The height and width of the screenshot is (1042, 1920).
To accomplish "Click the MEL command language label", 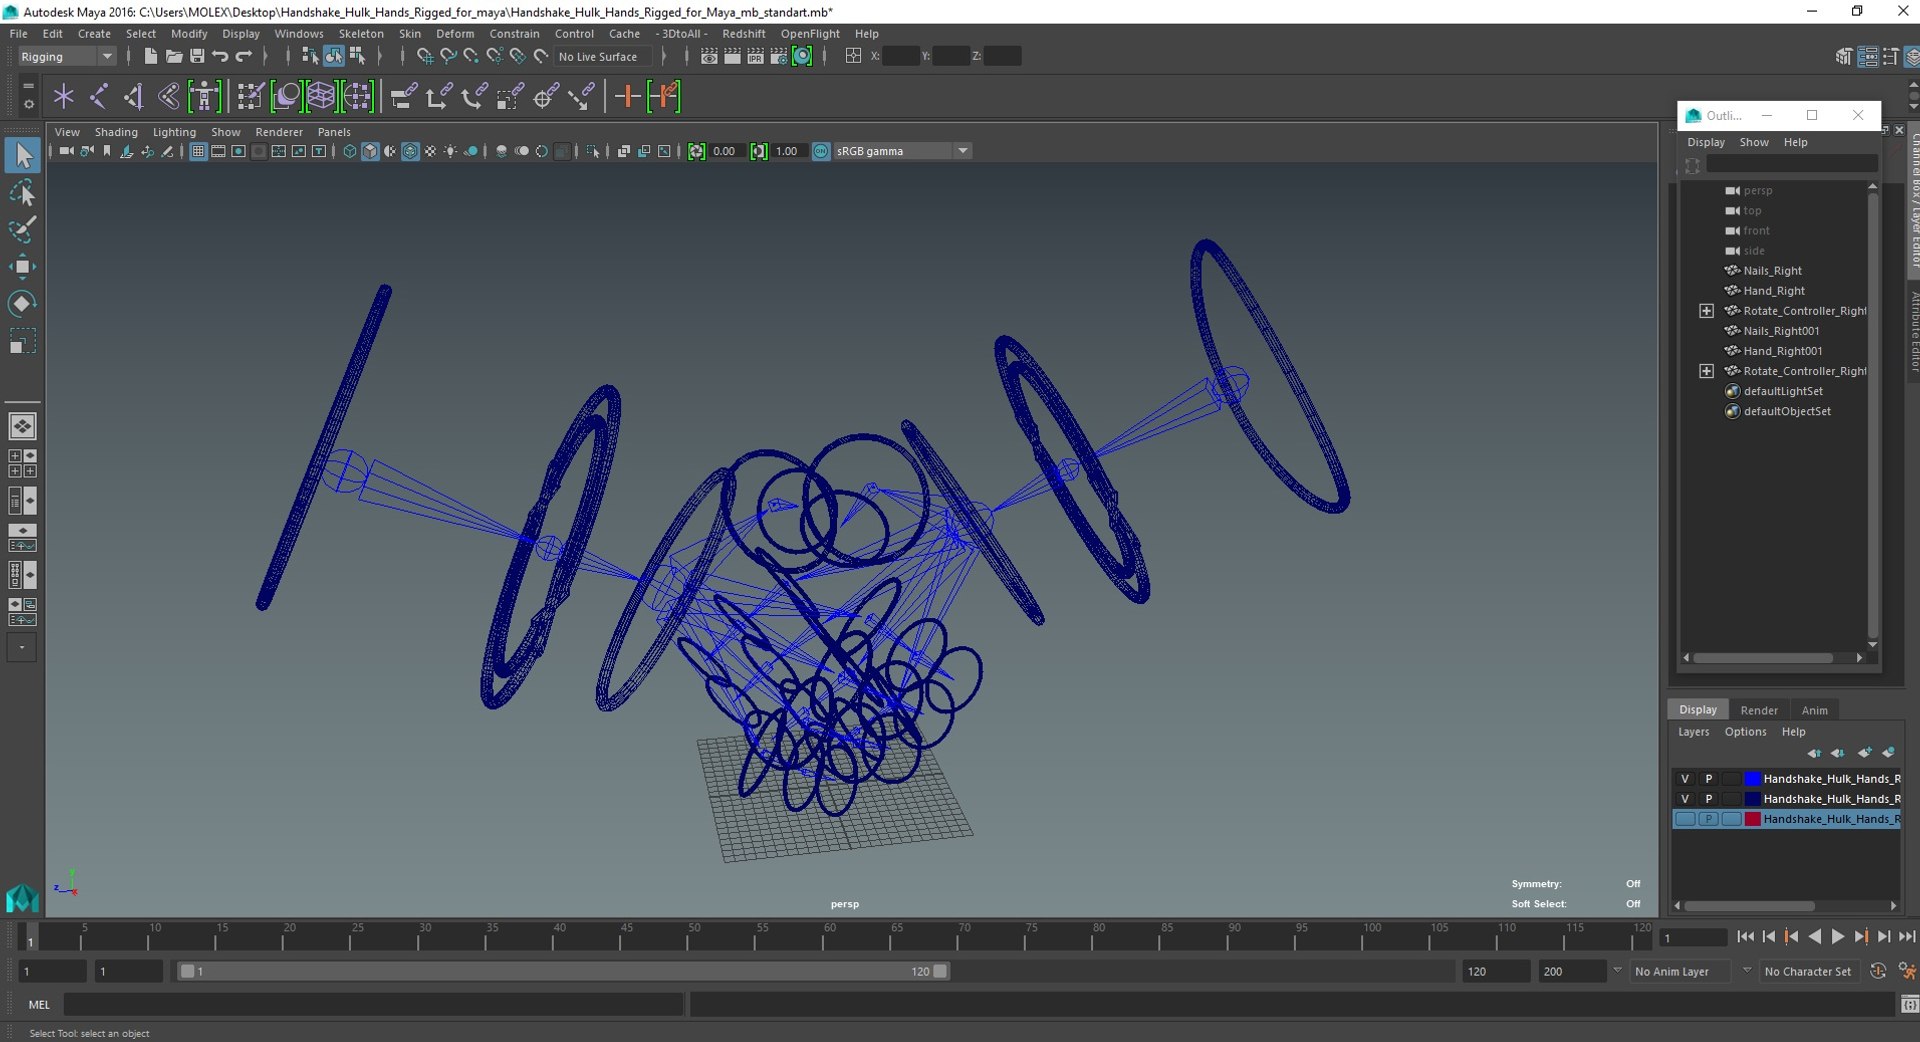I will pos(39,1005).
